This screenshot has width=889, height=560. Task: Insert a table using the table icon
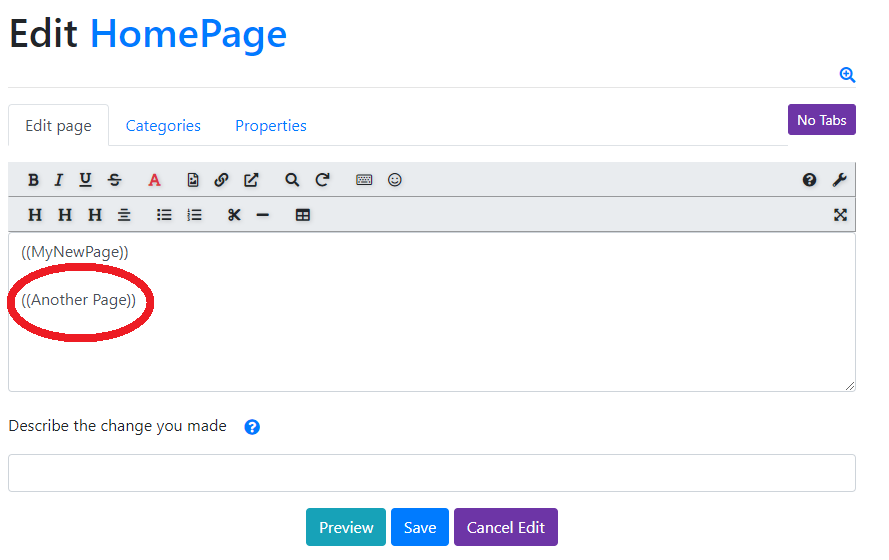coord(303,215)
